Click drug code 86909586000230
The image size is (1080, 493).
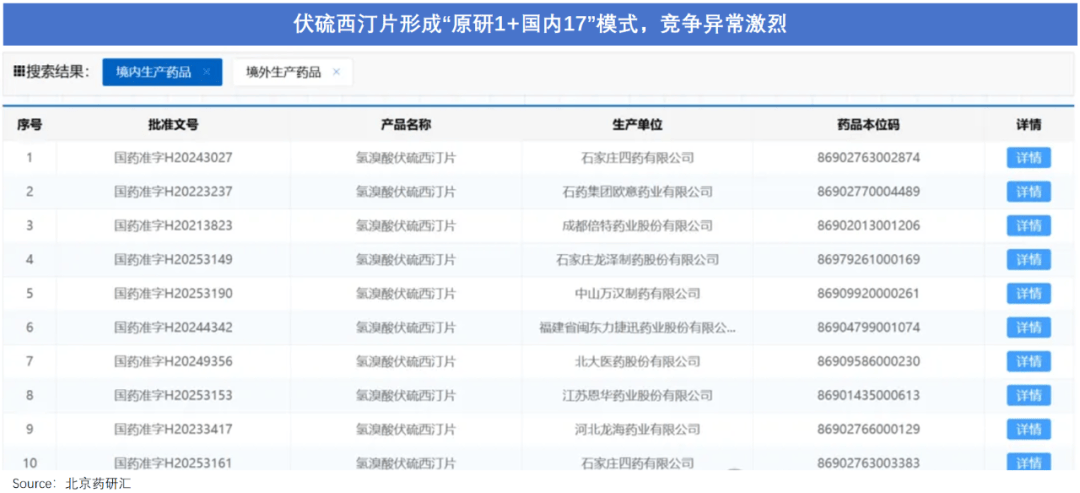(869, 361)
